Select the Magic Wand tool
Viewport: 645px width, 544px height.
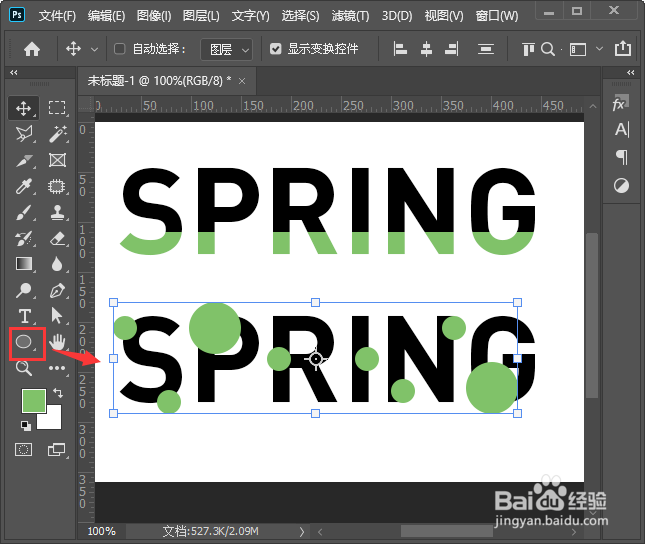(x=57, y=134)
